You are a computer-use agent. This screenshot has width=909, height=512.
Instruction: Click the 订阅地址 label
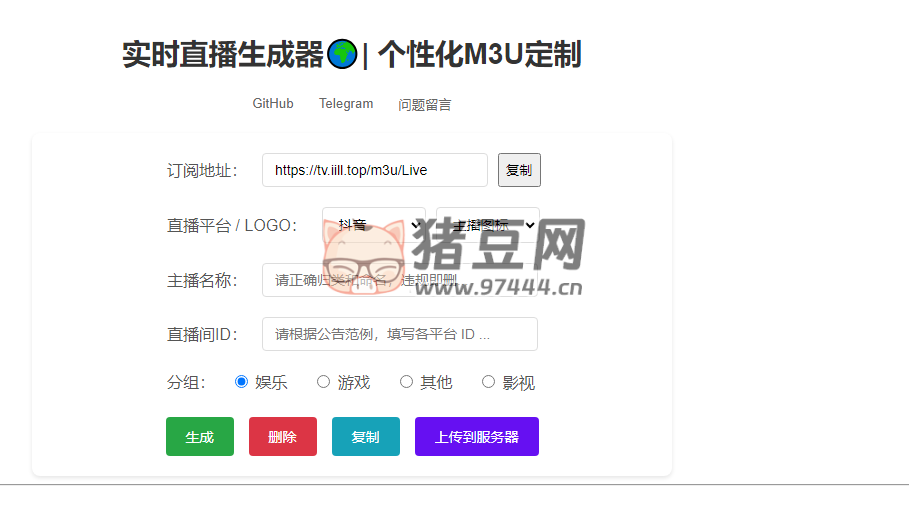[x=202, y=170]
